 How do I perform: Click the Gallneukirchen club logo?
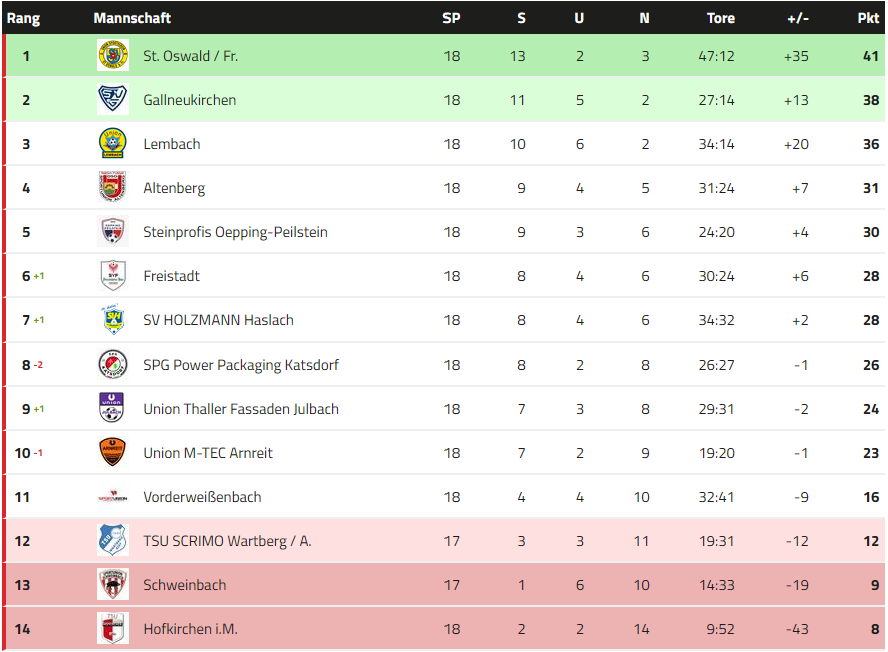point(113,100)
